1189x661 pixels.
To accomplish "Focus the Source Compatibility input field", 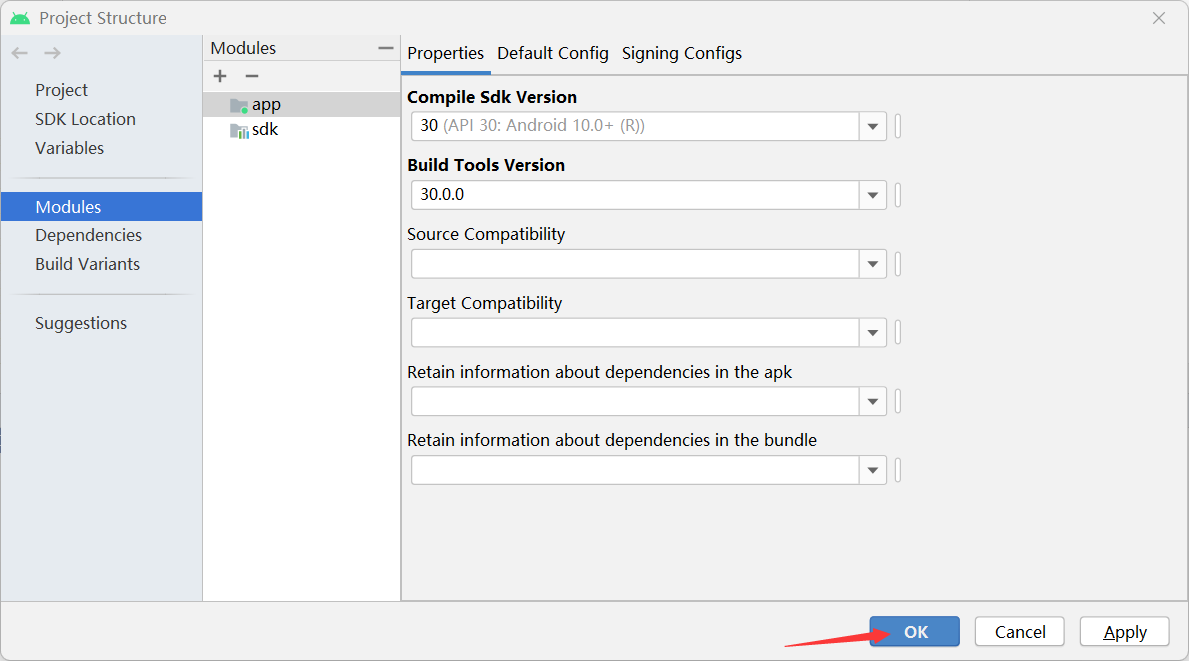I will [635, 264].
